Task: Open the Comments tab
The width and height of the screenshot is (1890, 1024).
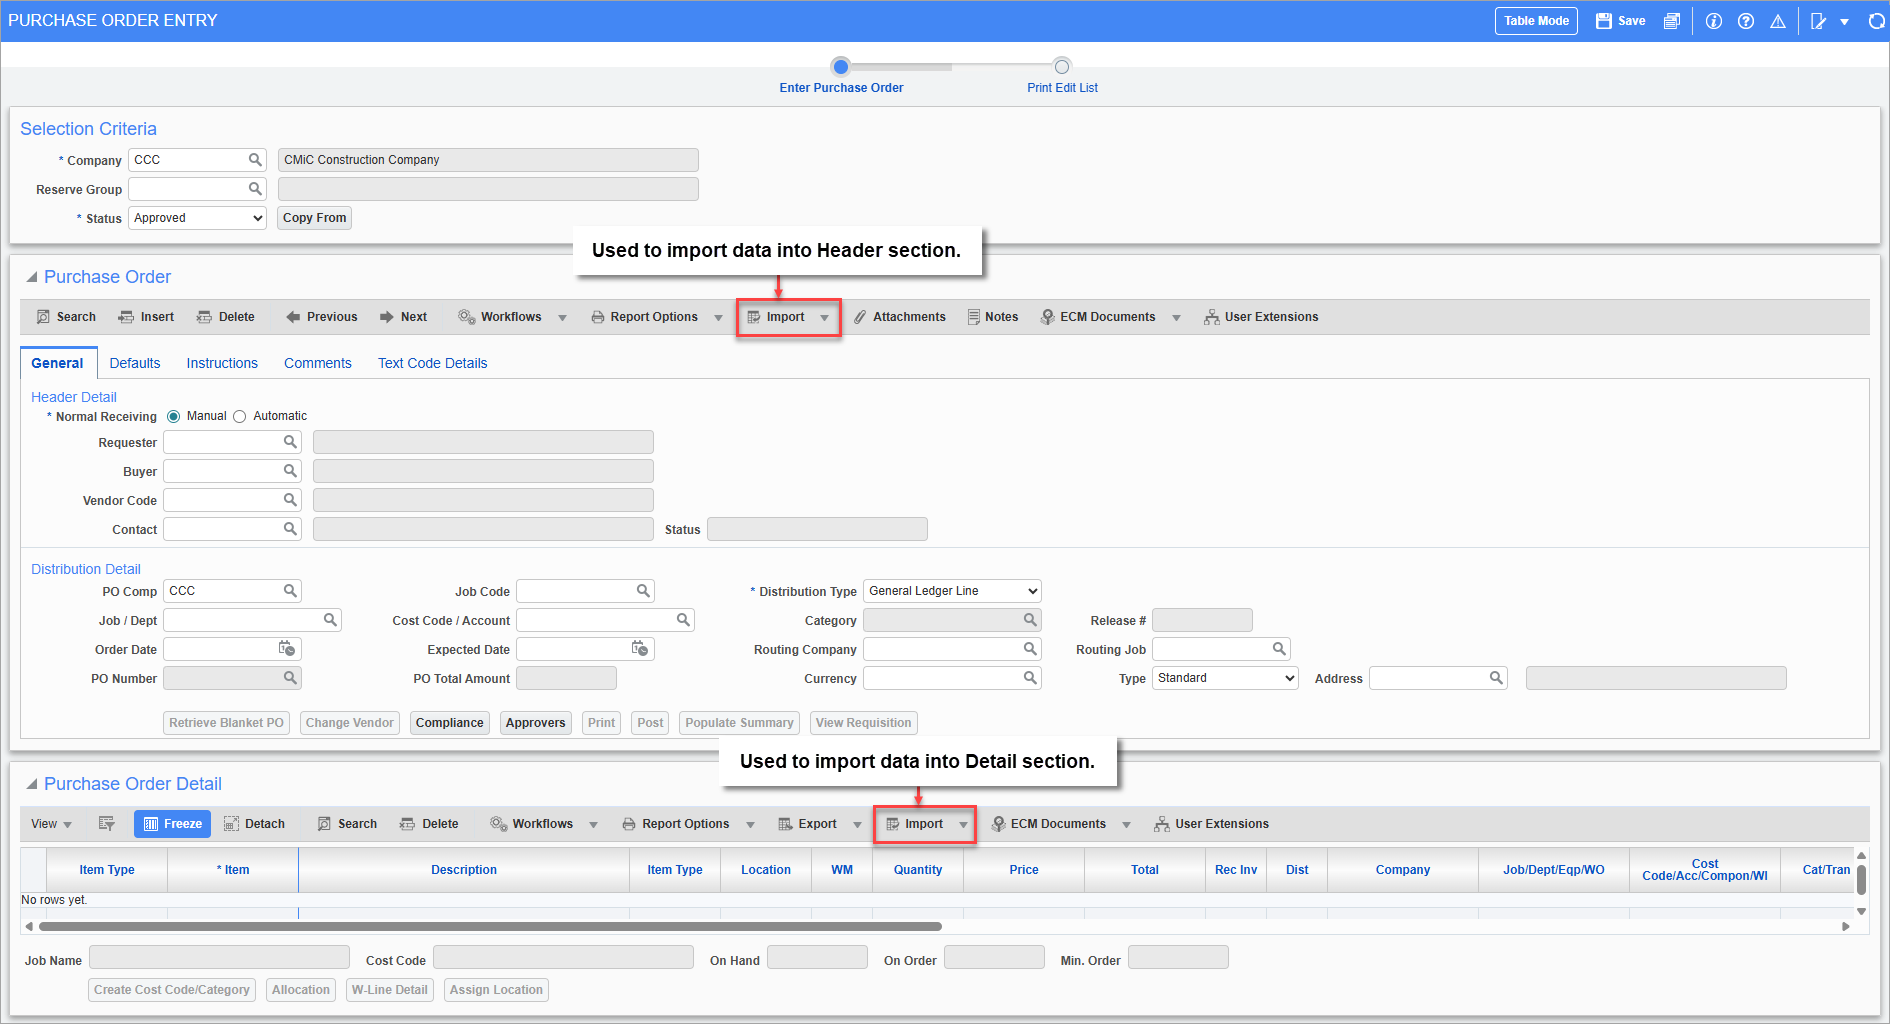Action: point(317,362)
